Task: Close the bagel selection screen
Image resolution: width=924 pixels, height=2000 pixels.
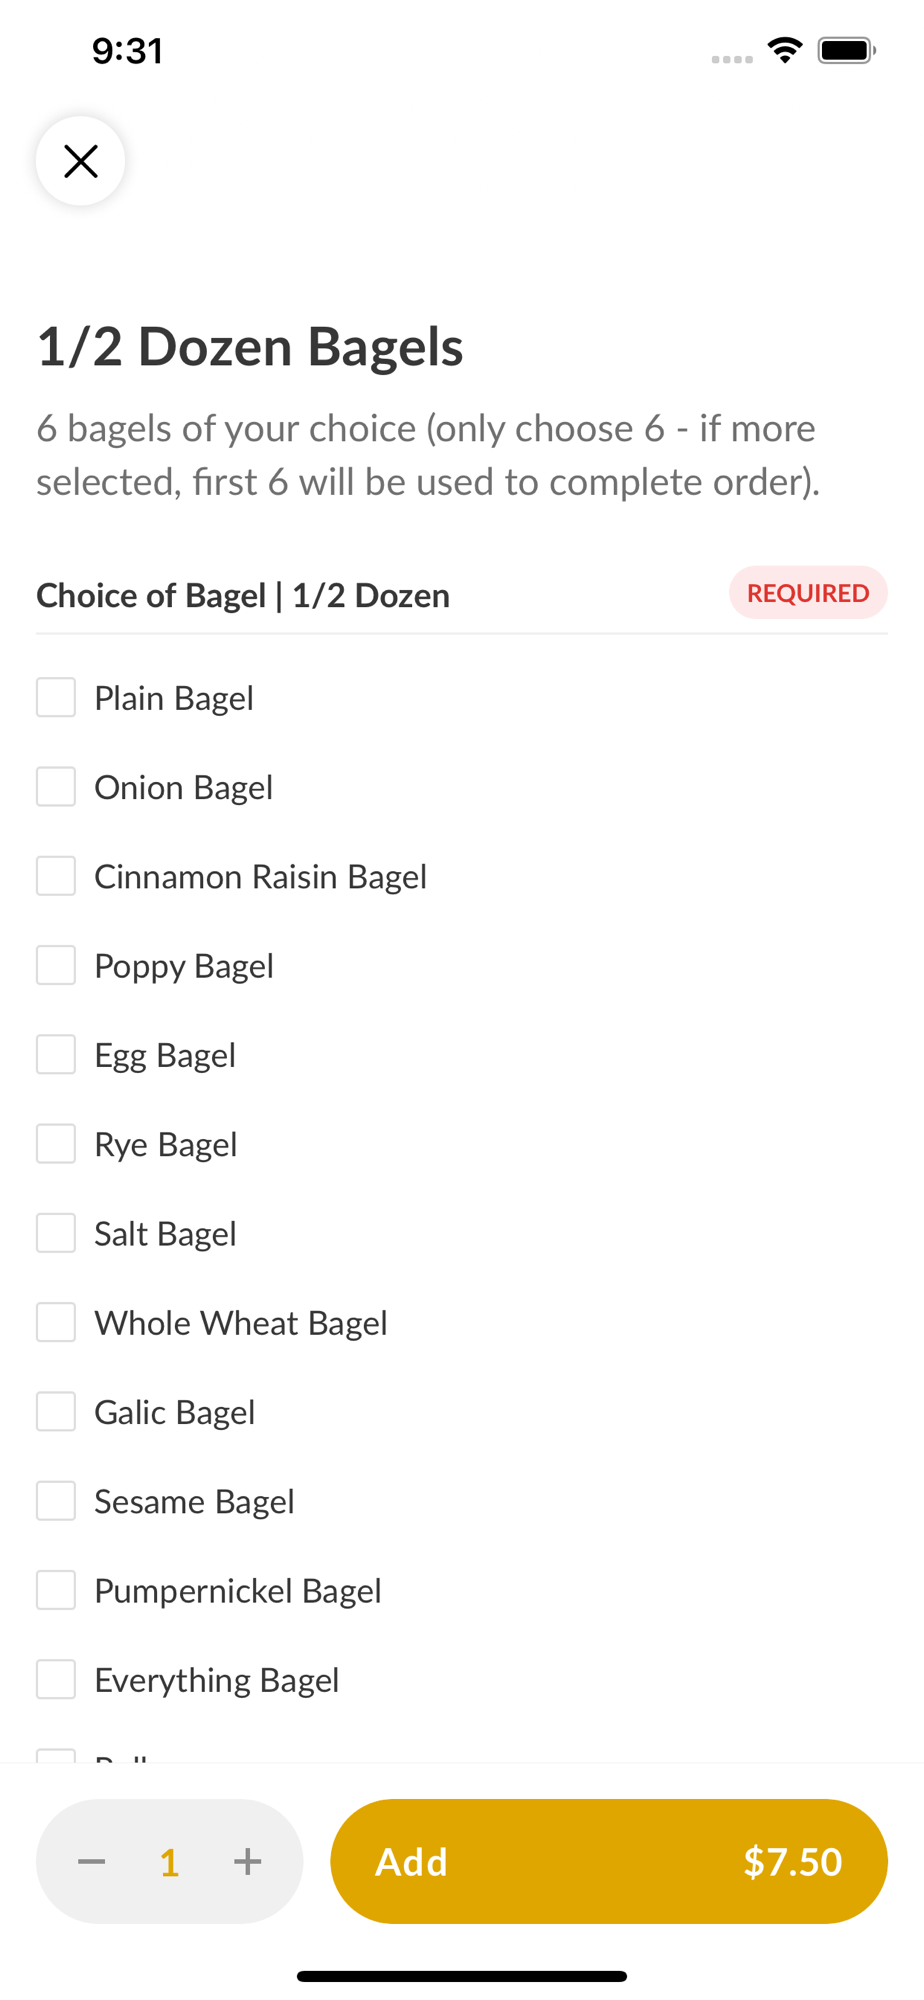Action: pyautogui.click(x=80, y=161)
